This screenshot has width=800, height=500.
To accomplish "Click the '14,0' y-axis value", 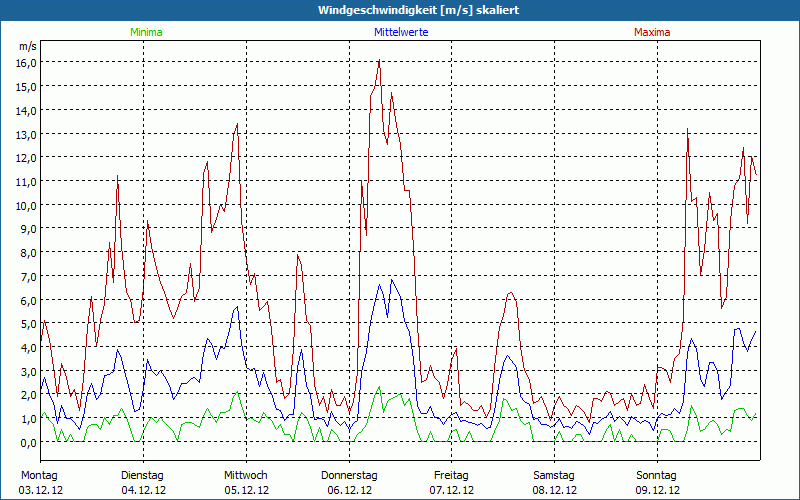I will [28, 110].
